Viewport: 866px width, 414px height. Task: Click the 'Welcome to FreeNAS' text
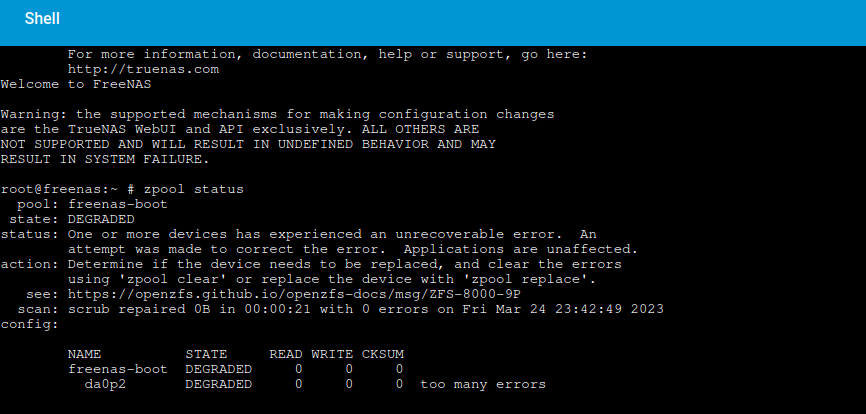76,84
